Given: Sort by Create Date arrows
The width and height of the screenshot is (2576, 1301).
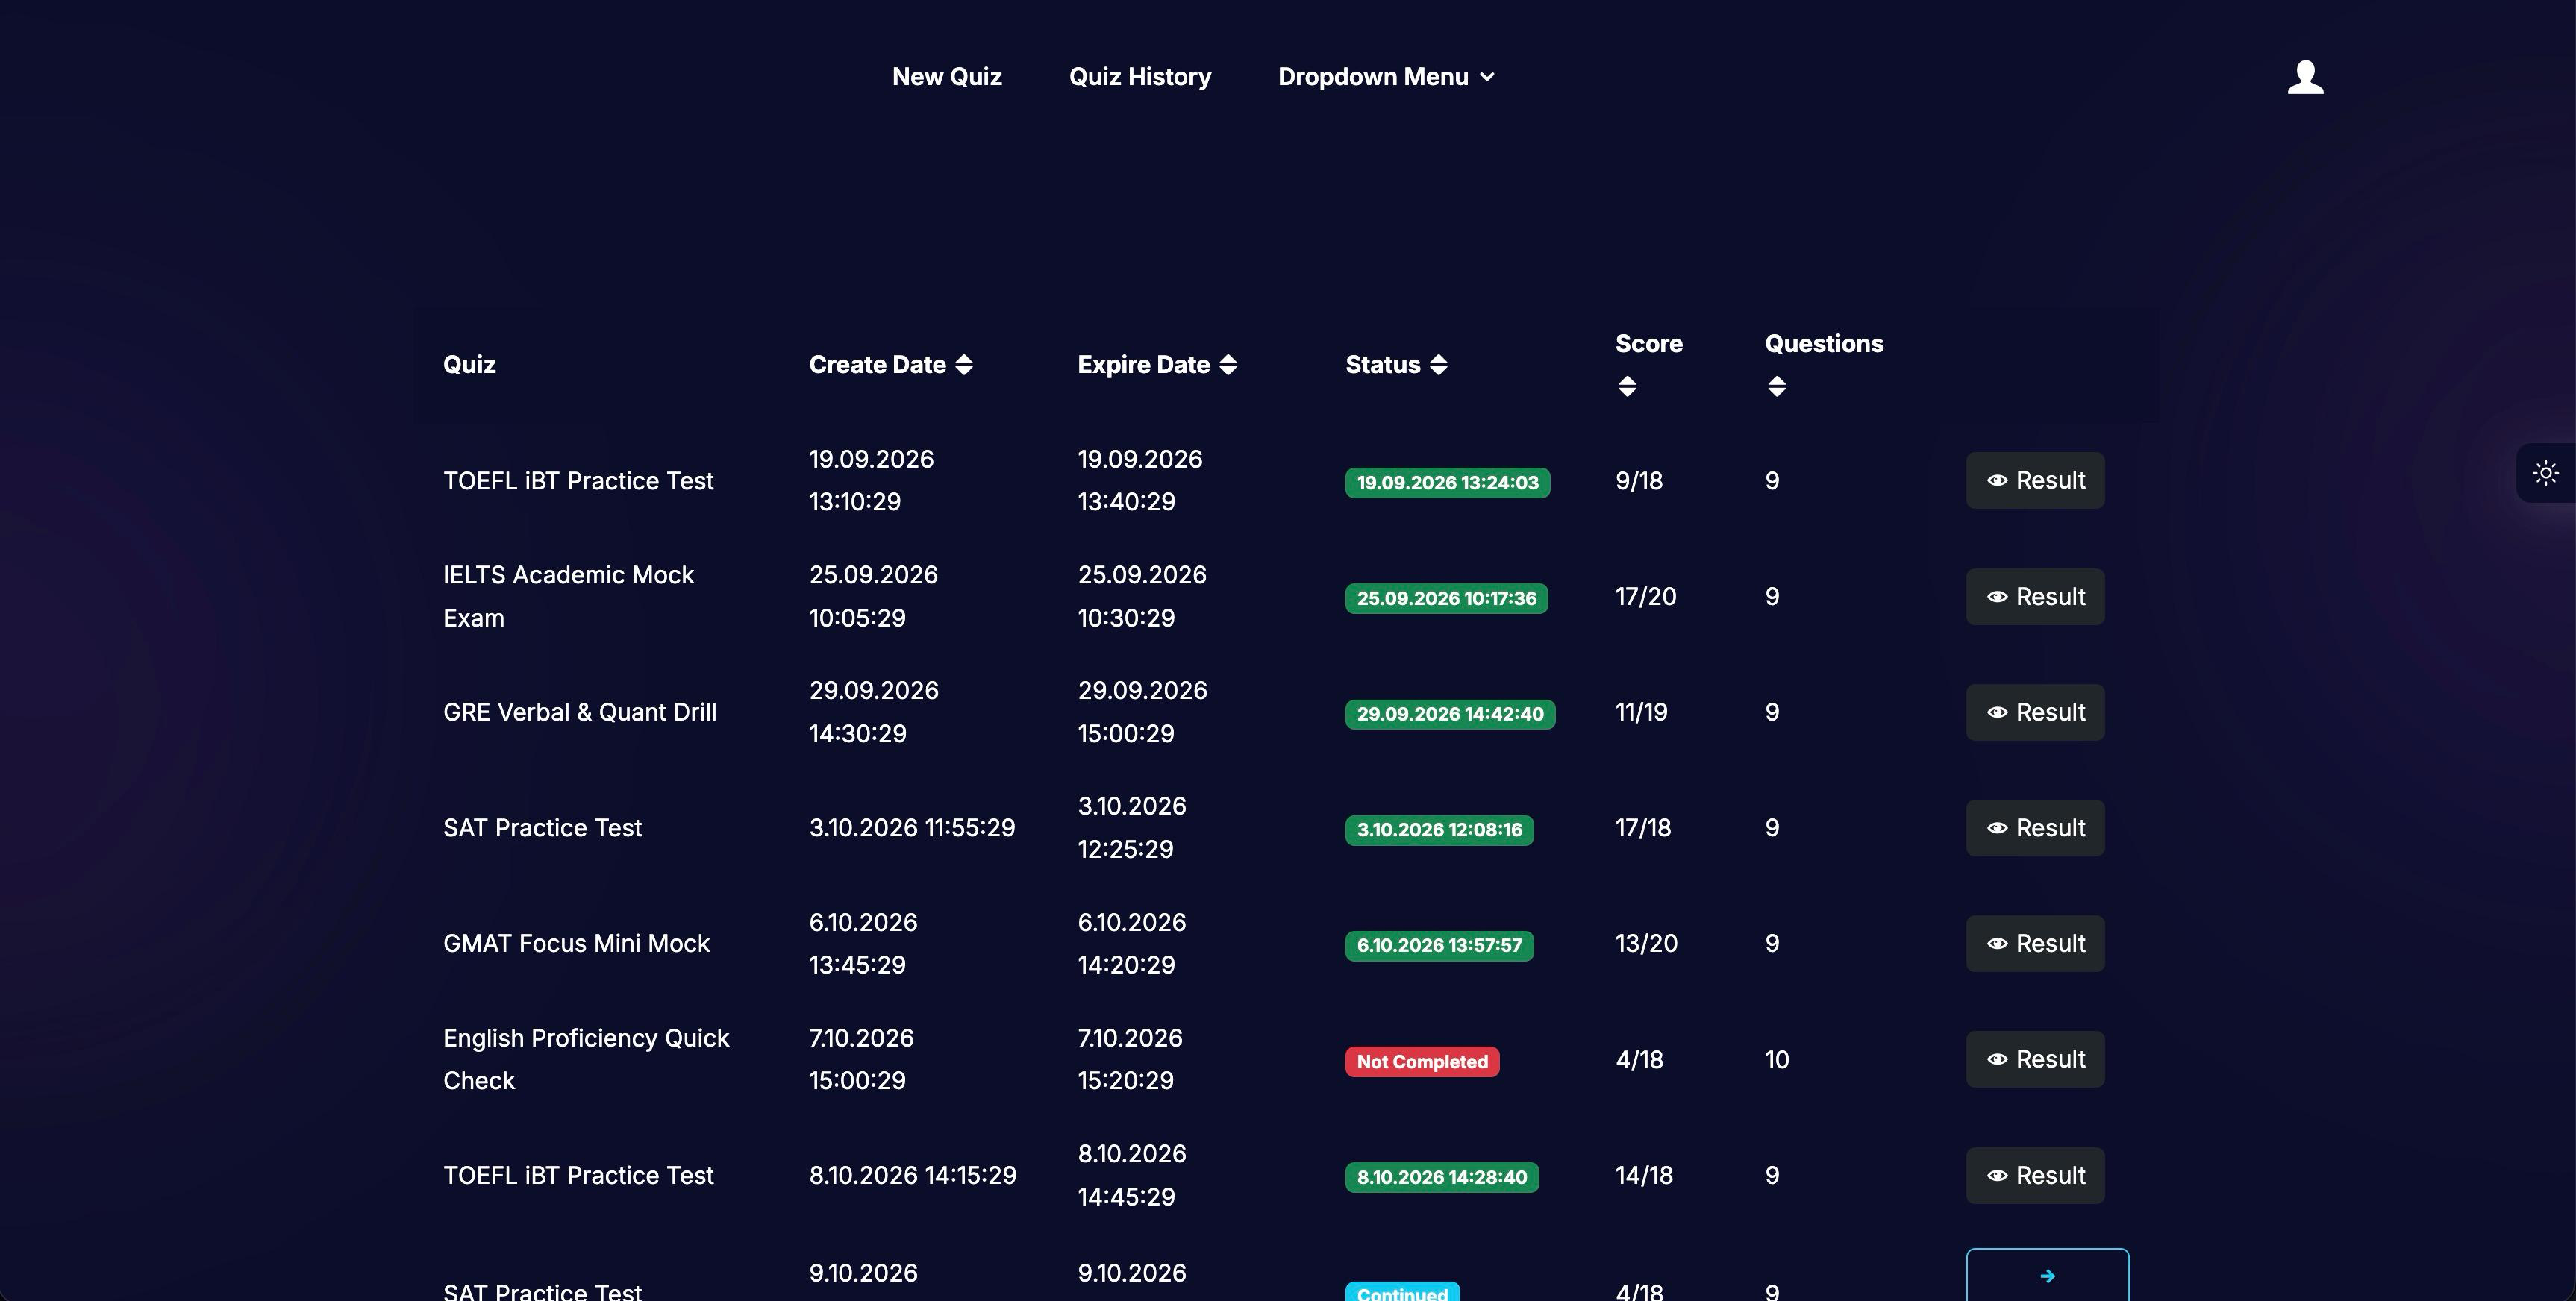Looking at the screenshot, I should (964, 365).
